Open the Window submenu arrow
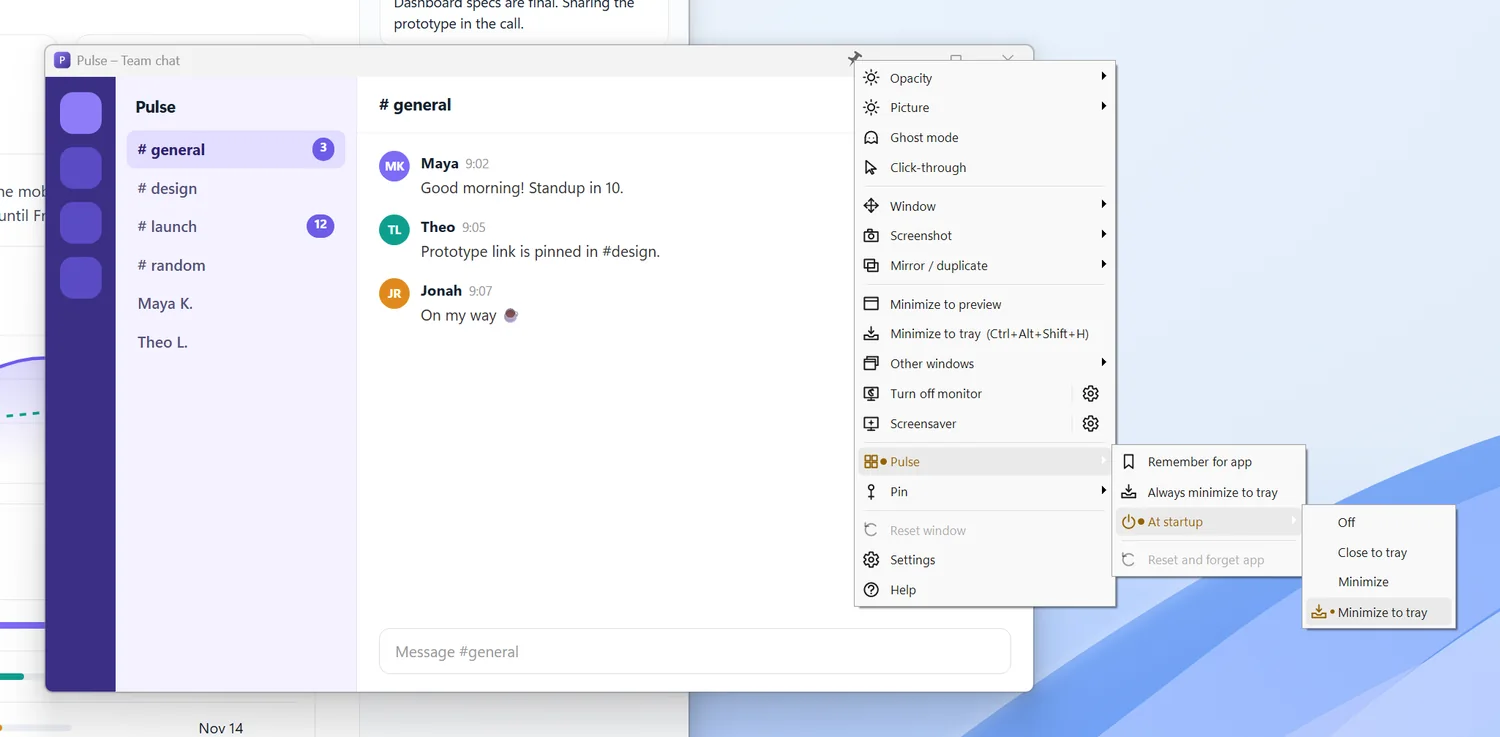The image size is (1500, 737). click(1103, 205)
